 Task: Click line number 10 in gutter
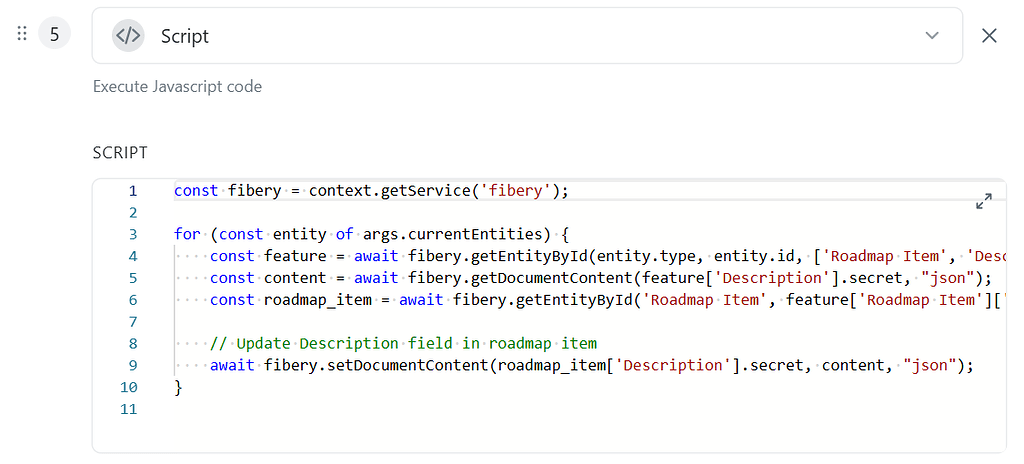pyautogui.click(x=128, y=387)
